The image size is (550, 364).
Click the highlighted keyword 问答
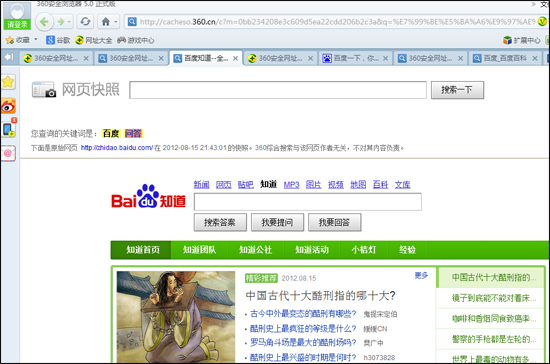133,134
